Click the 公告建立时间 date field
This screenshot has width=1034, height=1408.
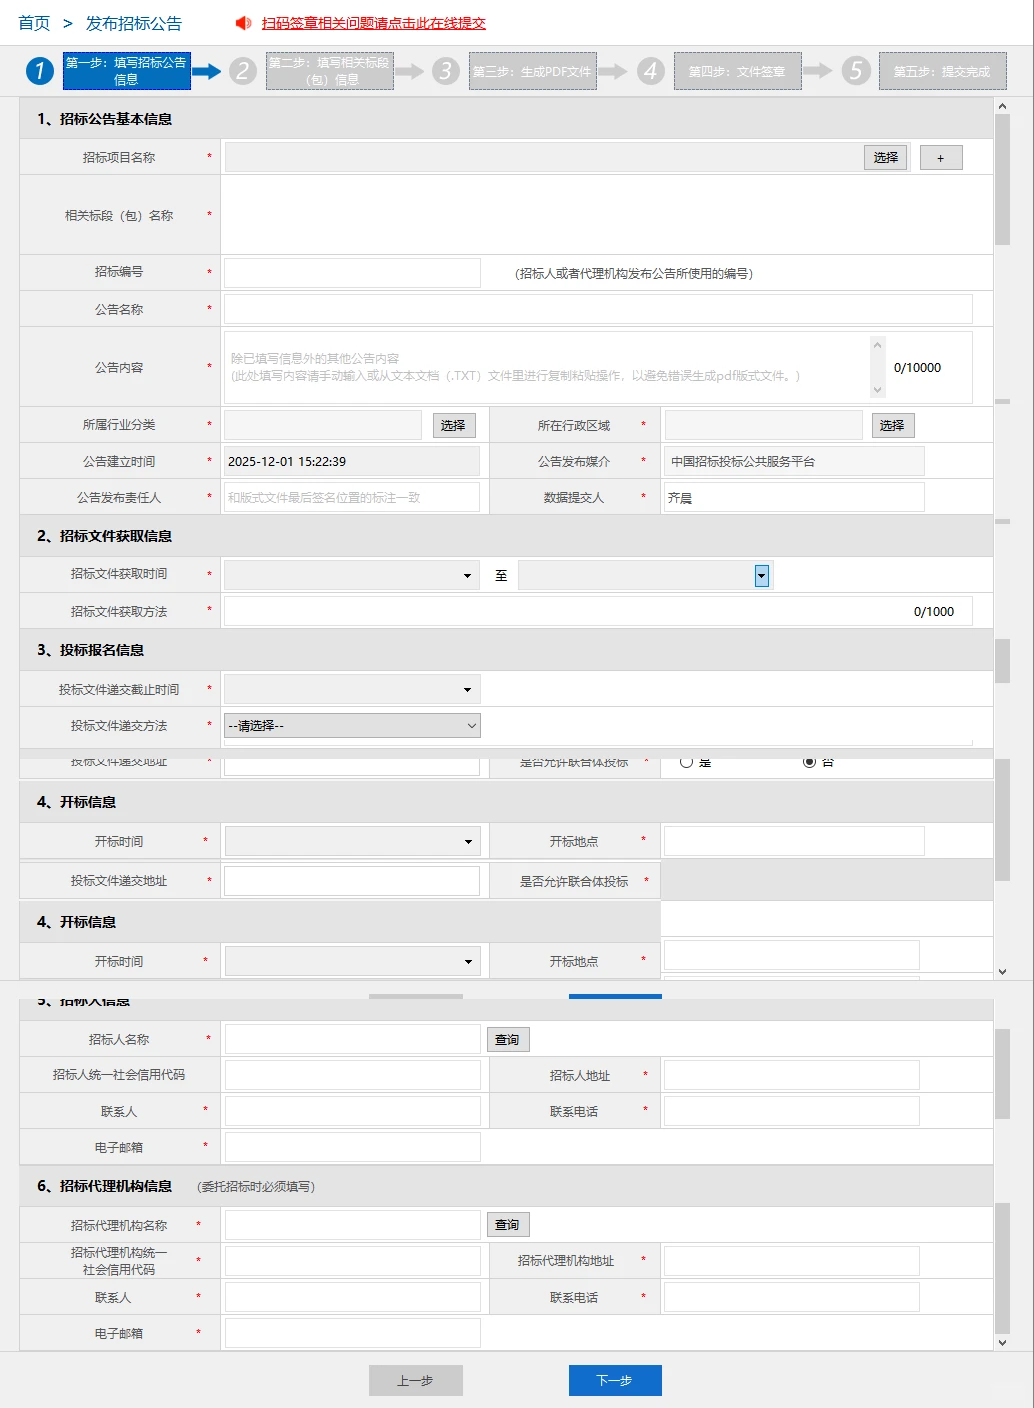352,461
